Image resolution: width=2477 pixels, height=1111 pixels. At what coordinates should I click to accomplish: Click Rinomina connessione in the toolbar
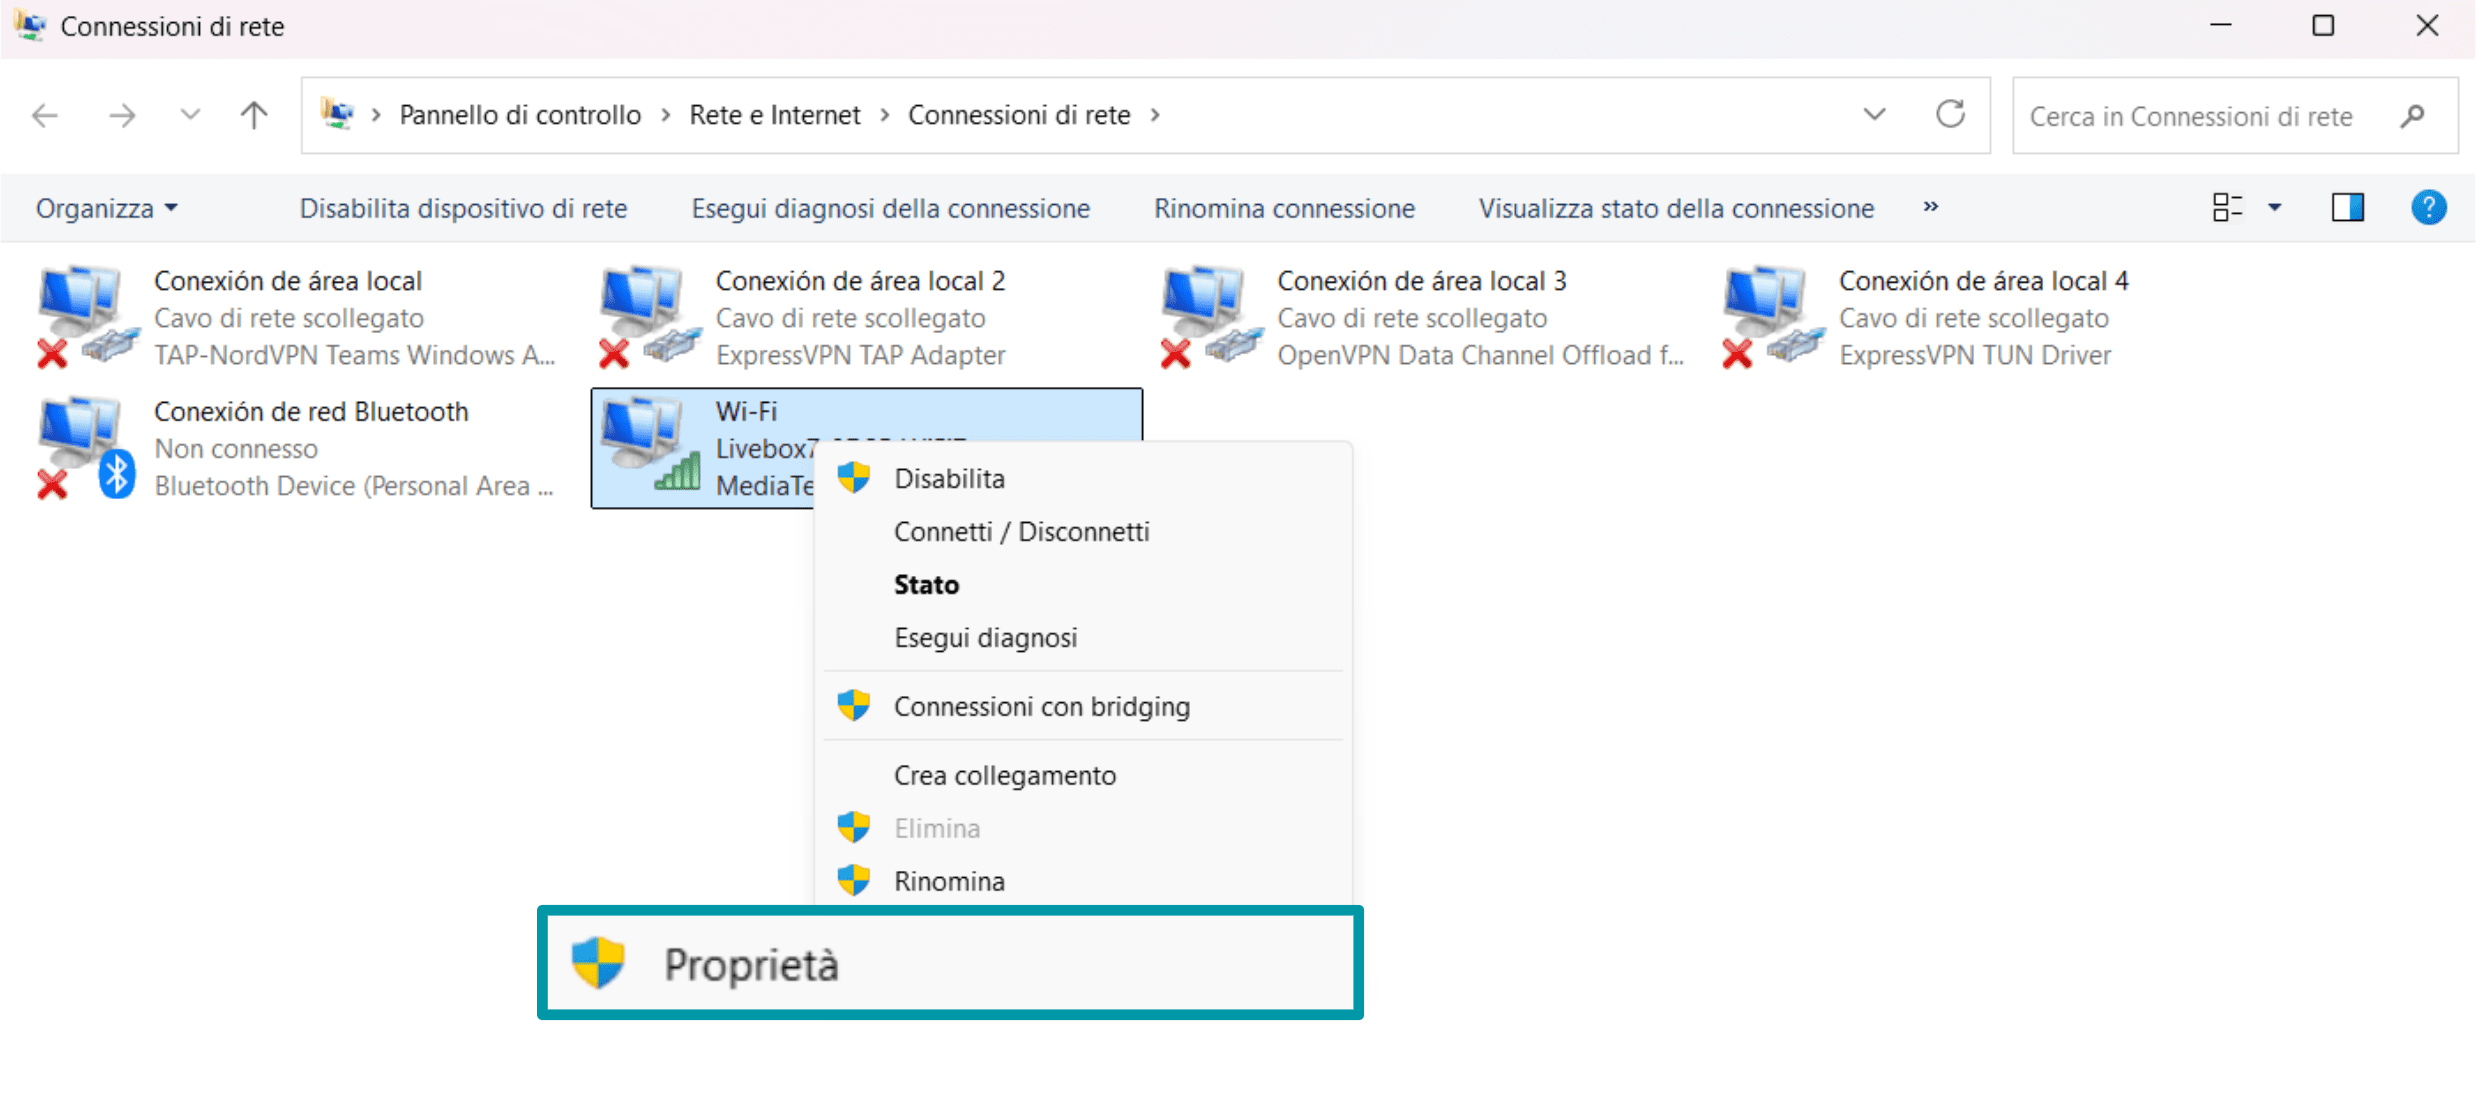click(1284, 208)
